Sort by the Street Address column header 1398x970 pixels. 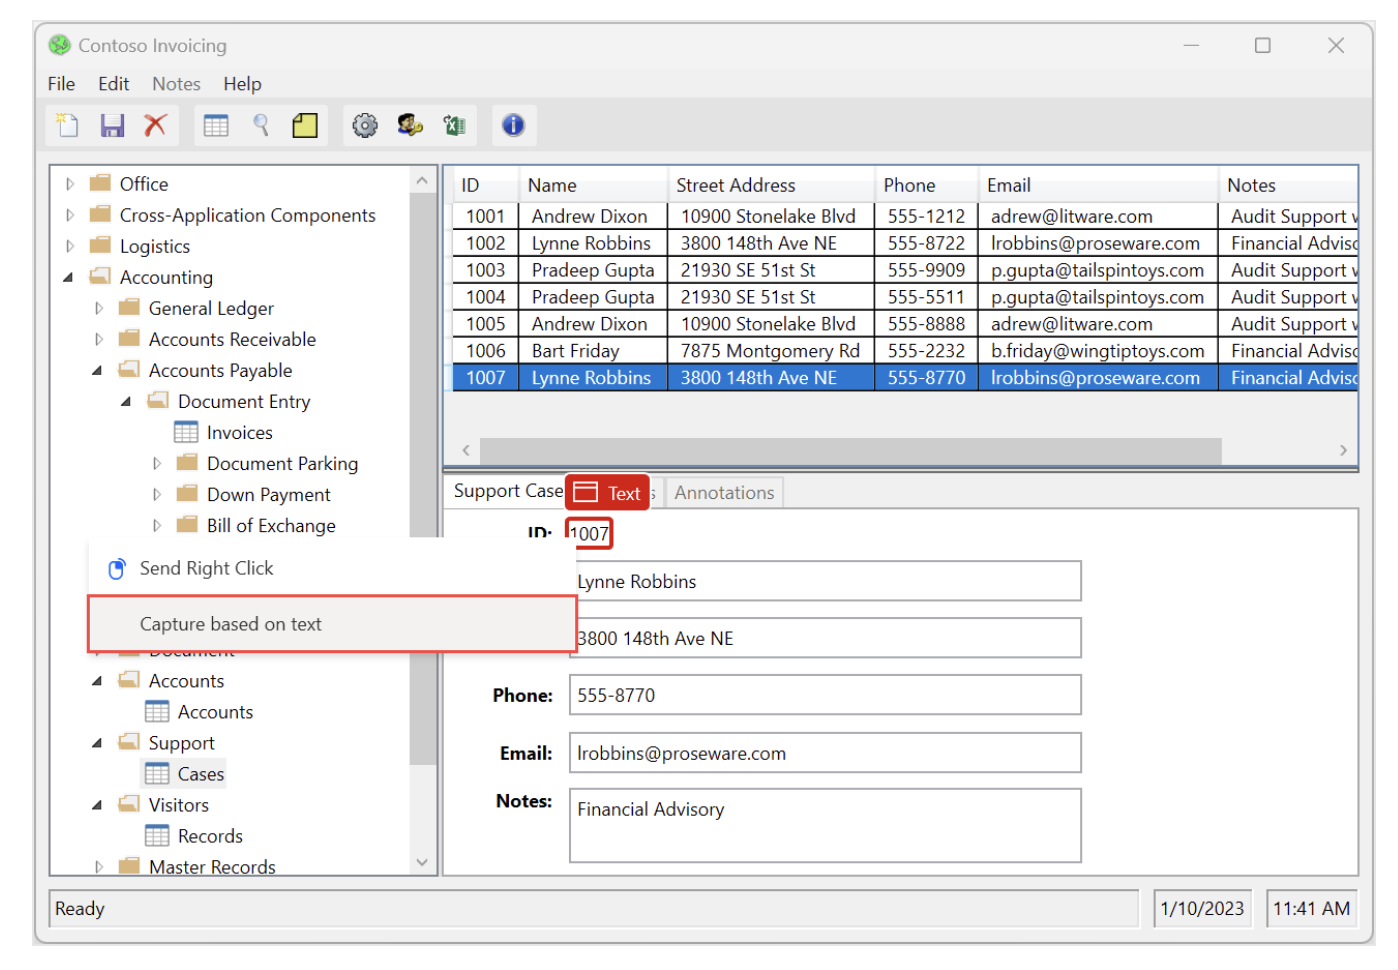[771, 185]
